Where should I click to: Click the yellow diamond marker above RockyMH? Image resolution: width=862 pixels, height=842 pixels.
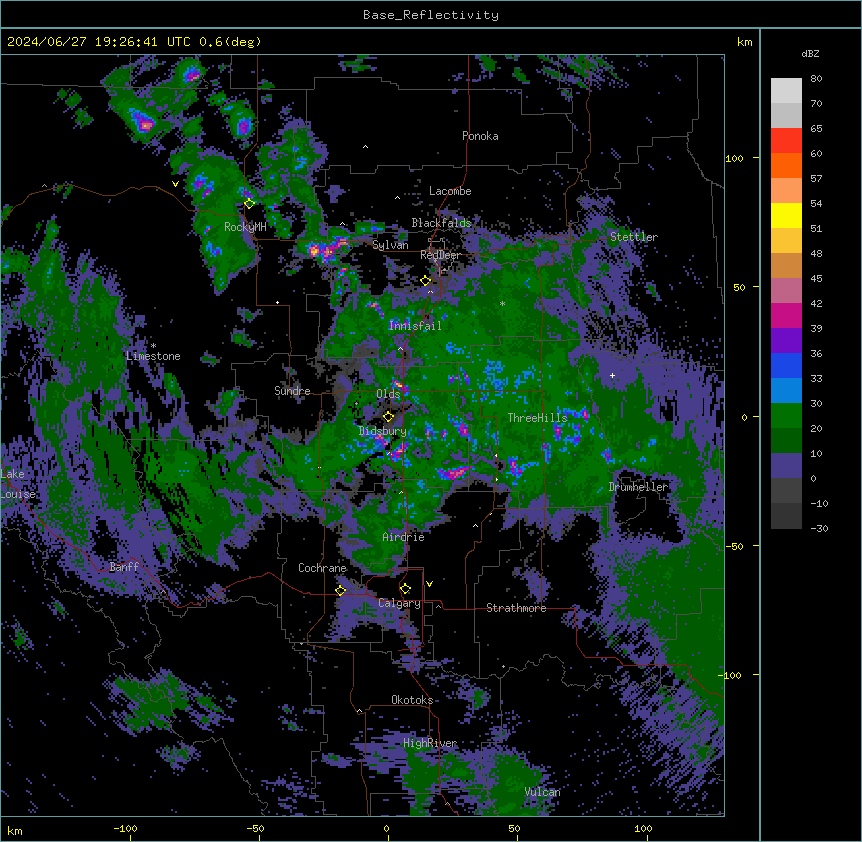point(249,204)
